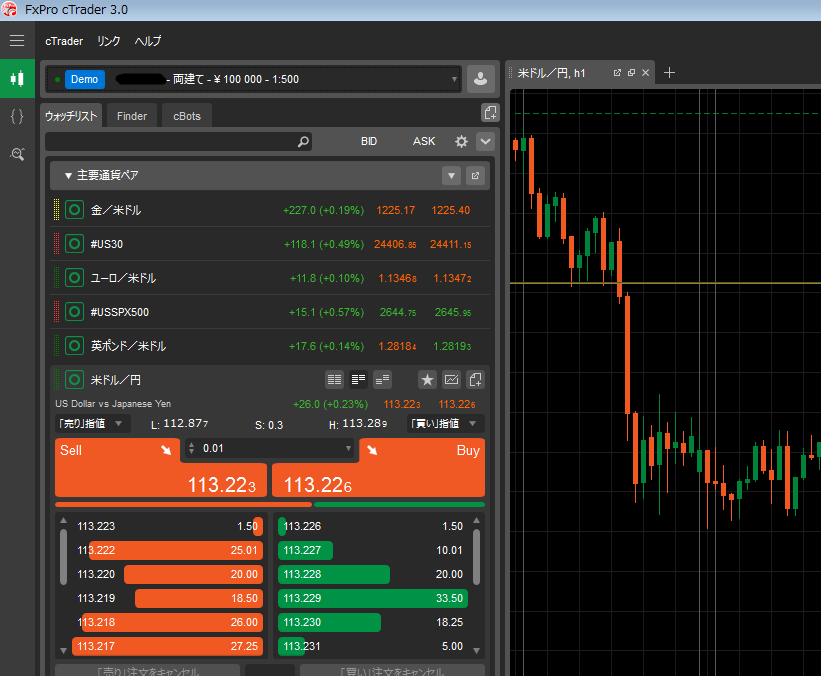Click the round symbol icon for ユーロ/米ドル
This screenshot has height=676, width=821.
pos(74,278)
